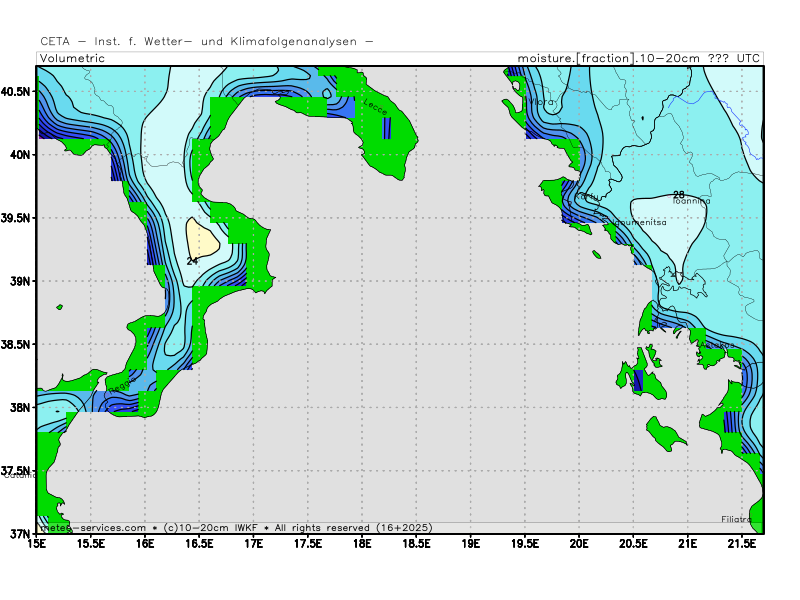
Task: Click the contour value 24 label
Action: (x=192, y=261)
